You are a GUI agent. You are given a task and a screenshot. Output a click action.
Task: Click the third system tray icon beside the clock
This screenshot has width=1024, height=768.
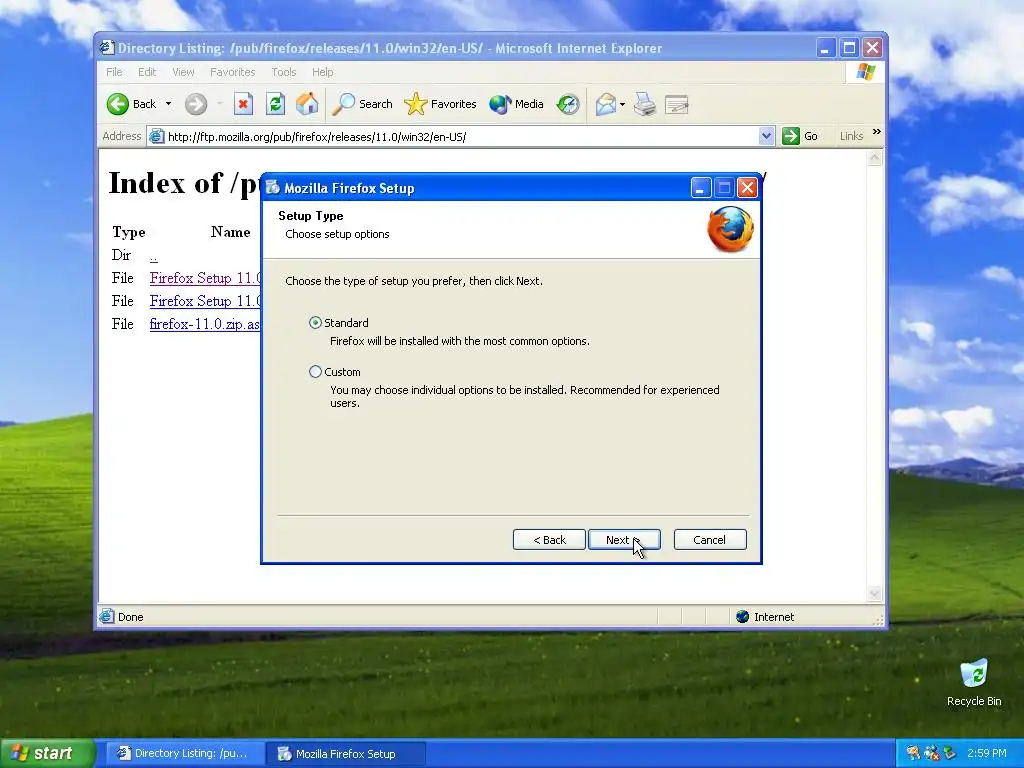click(x=950, y=753)
